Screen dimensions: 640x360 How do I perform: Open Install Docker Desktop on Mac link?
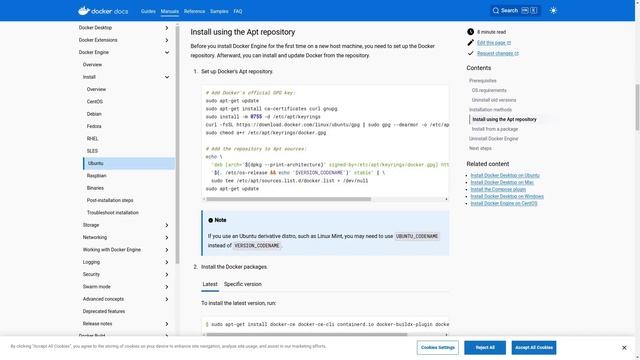click(502, 182)
